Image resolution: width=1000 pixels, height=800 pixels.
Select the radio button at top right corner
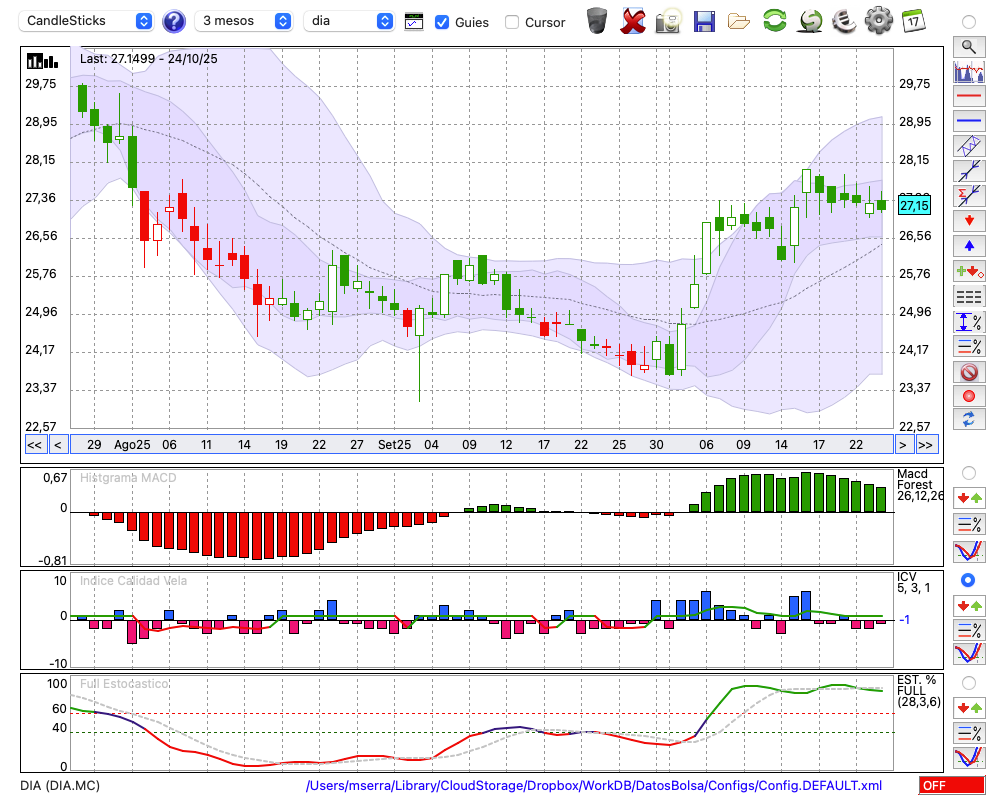[969, 22]
